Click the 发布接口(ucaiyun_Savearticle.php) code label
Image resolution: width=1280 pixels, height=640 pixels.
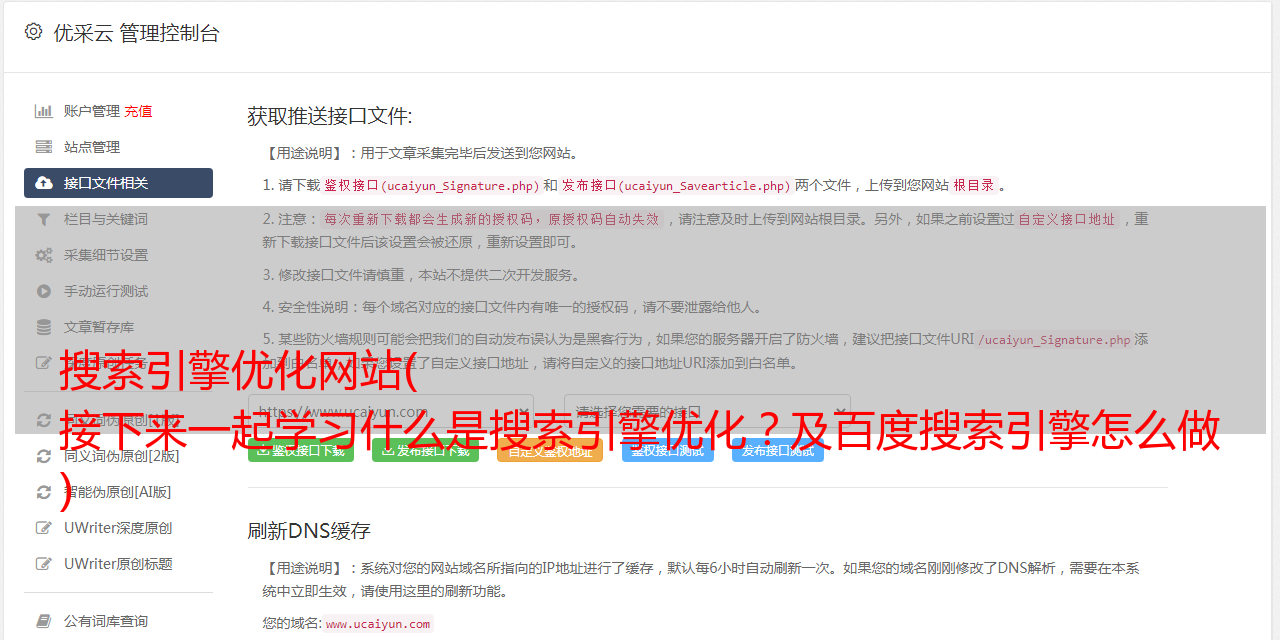(676, 185)
